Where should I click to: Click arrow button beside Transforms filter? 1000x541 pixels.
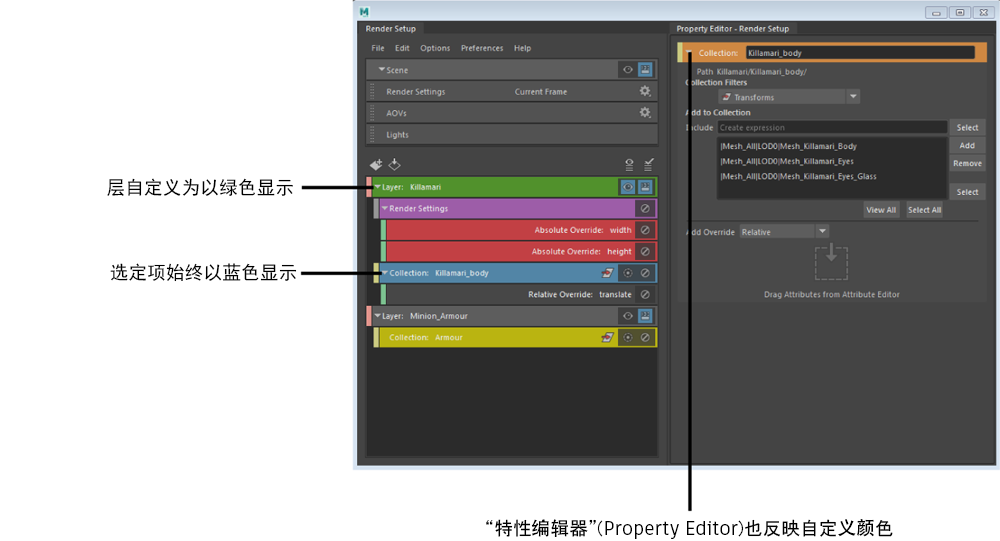853,97
